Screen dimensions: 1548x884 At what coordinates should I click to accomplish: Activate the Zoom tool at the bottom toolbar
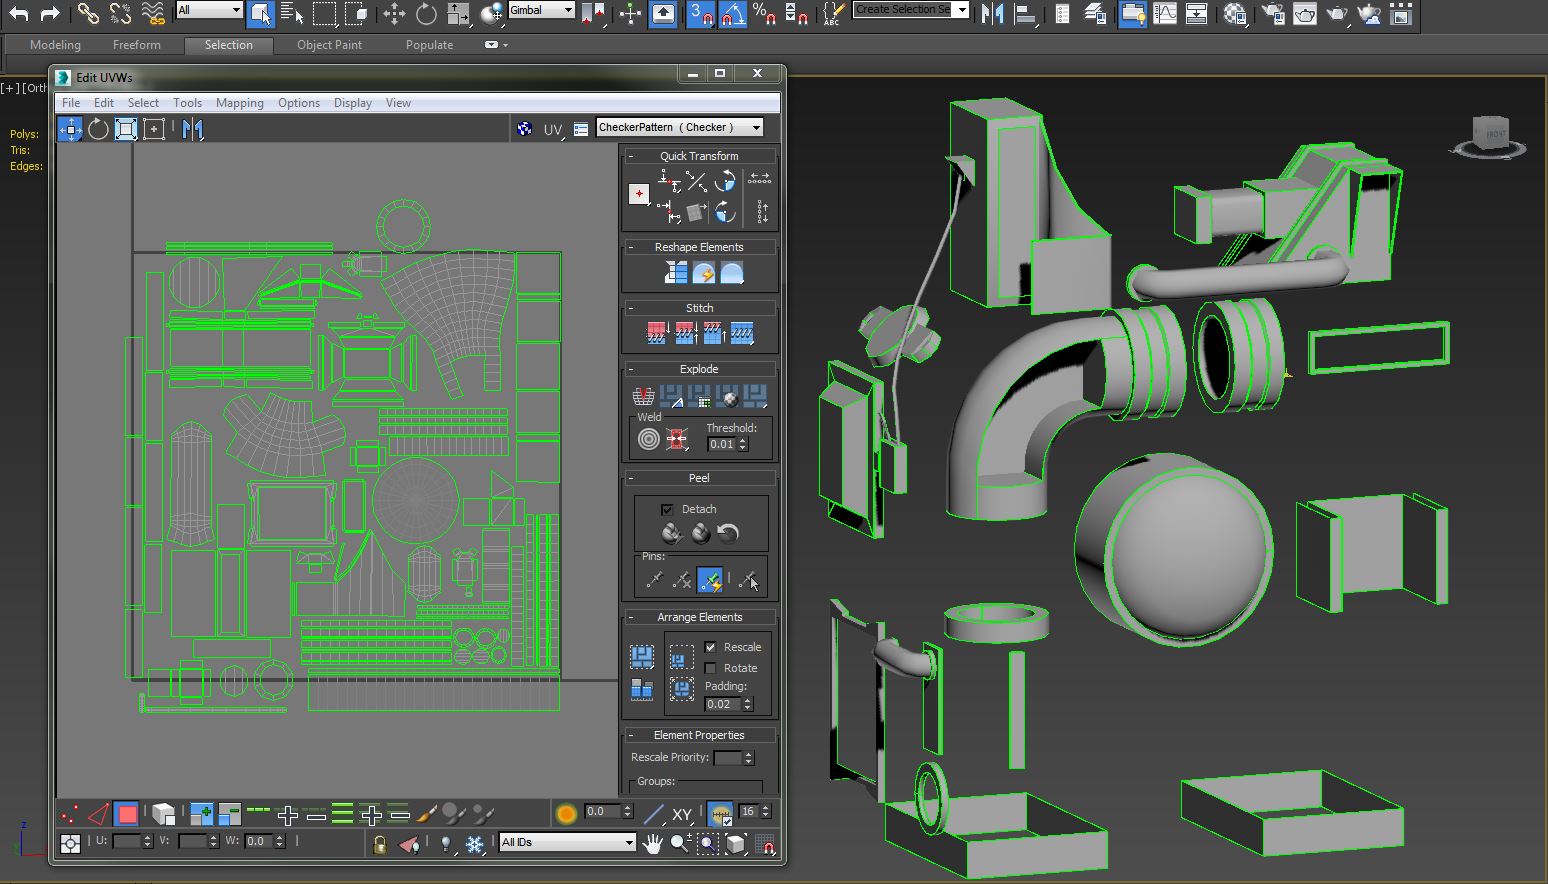[678, 845]
